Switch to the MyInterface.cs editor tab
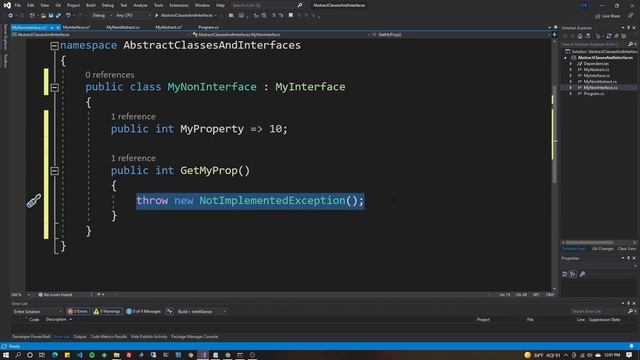The height and width of the screenshot is (360, 640). 76,27
